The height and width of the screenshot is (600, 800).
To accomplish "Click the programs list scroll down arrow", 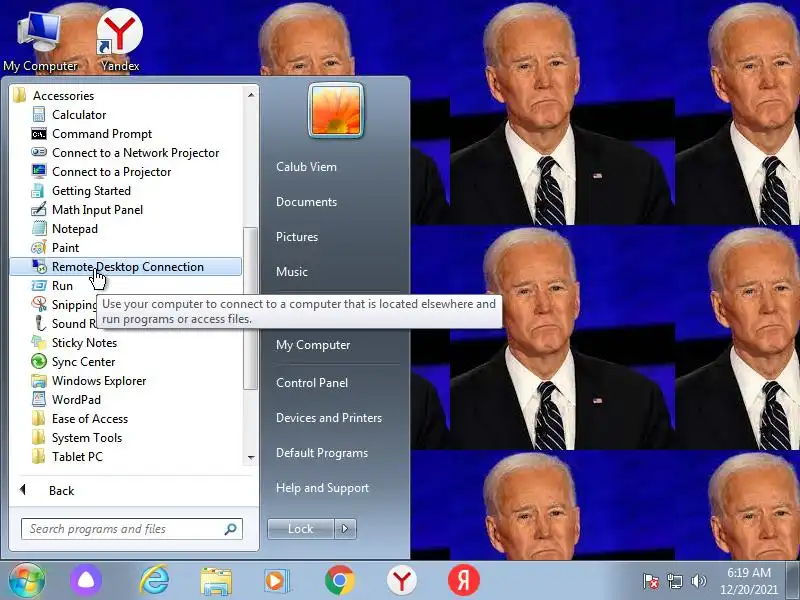I will click(x=251, y=457).
